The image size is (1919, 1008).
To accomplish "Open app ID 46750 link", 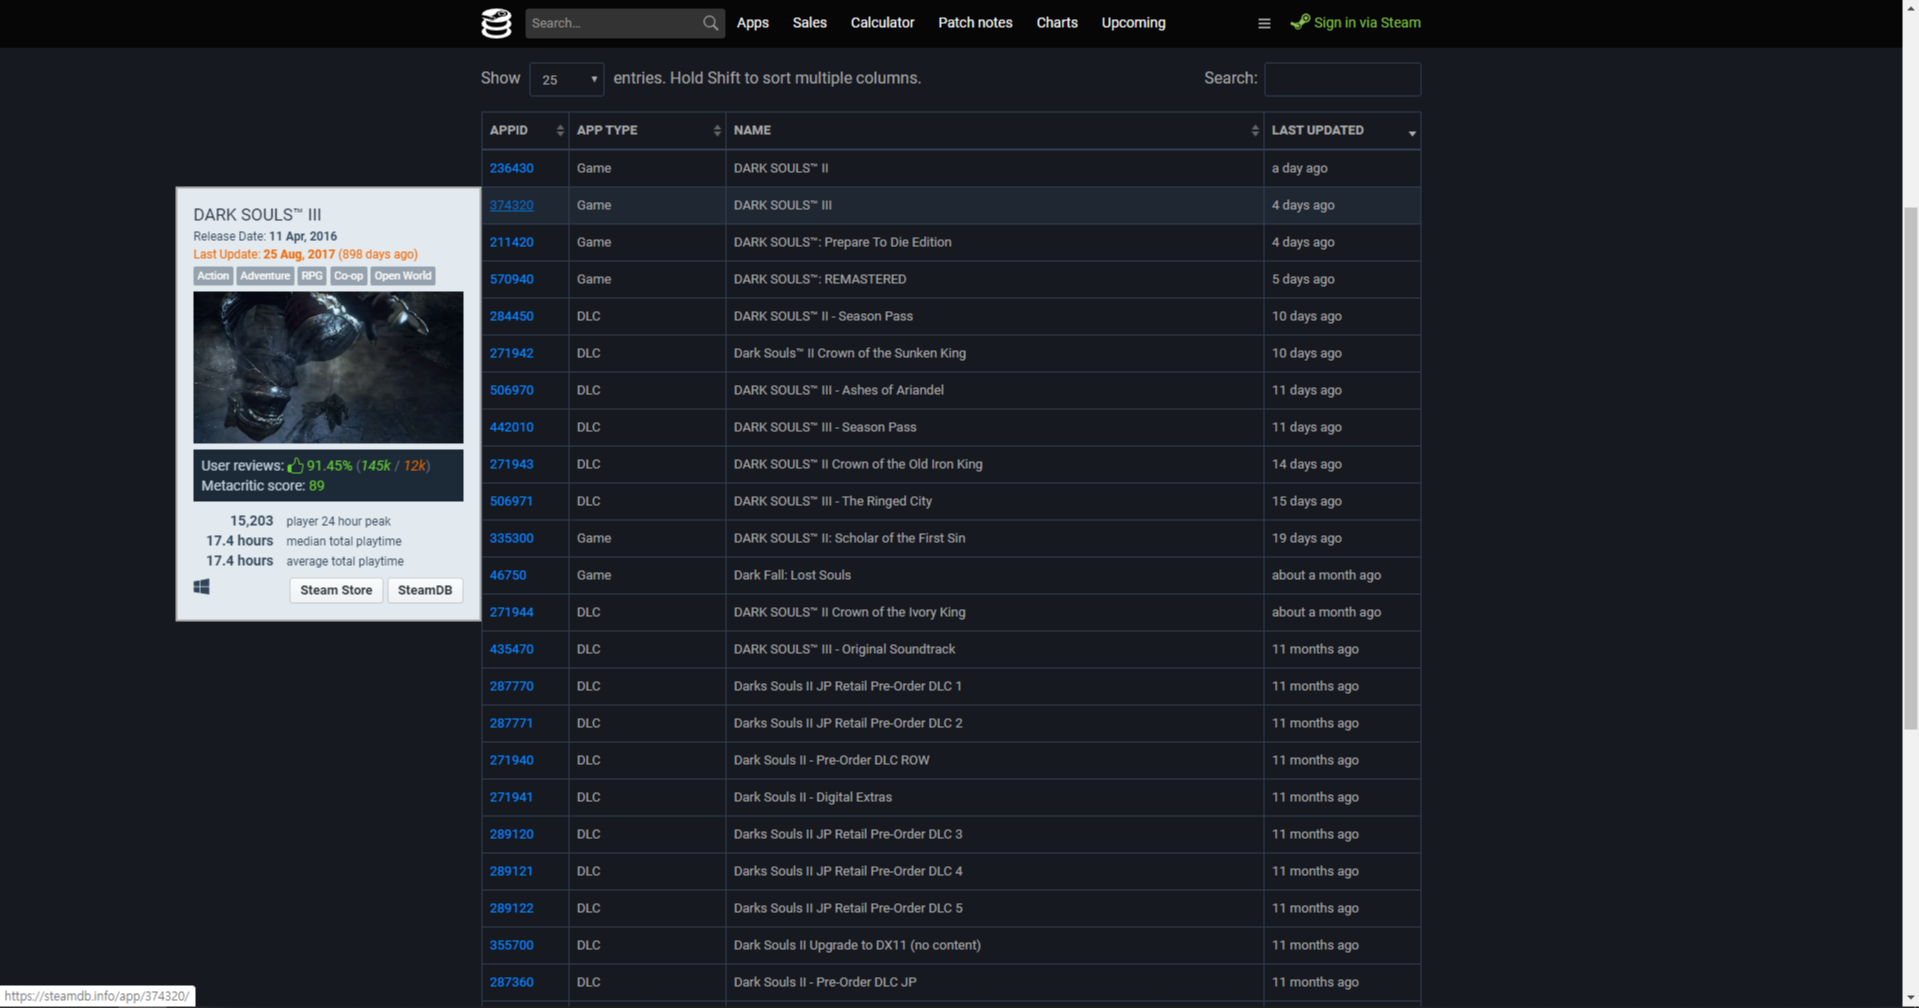I will [x=507, y=575].
